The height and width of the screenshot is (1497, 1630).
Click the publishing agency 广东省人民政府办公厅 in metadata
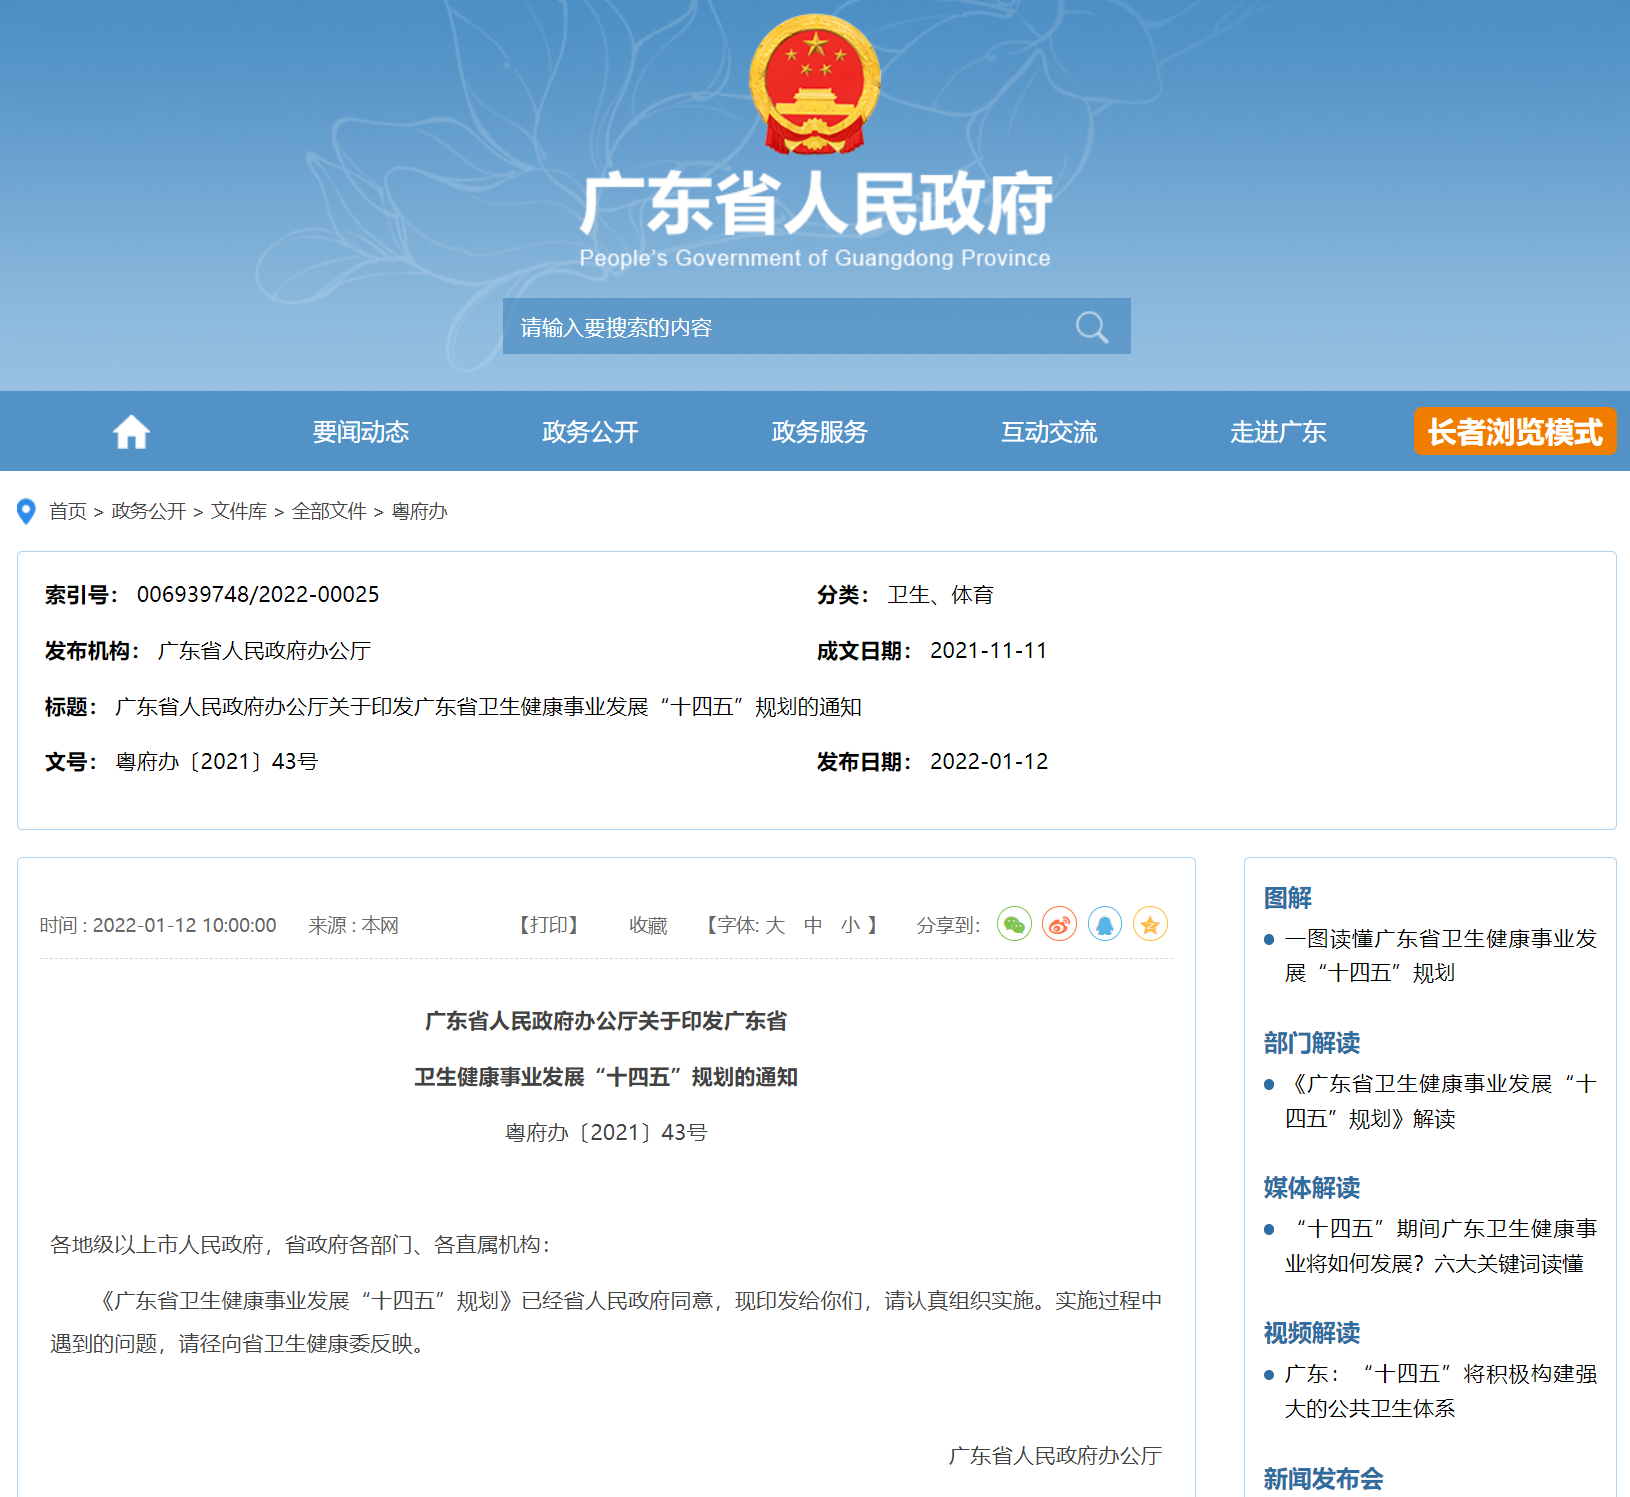(x=264, y=651)
